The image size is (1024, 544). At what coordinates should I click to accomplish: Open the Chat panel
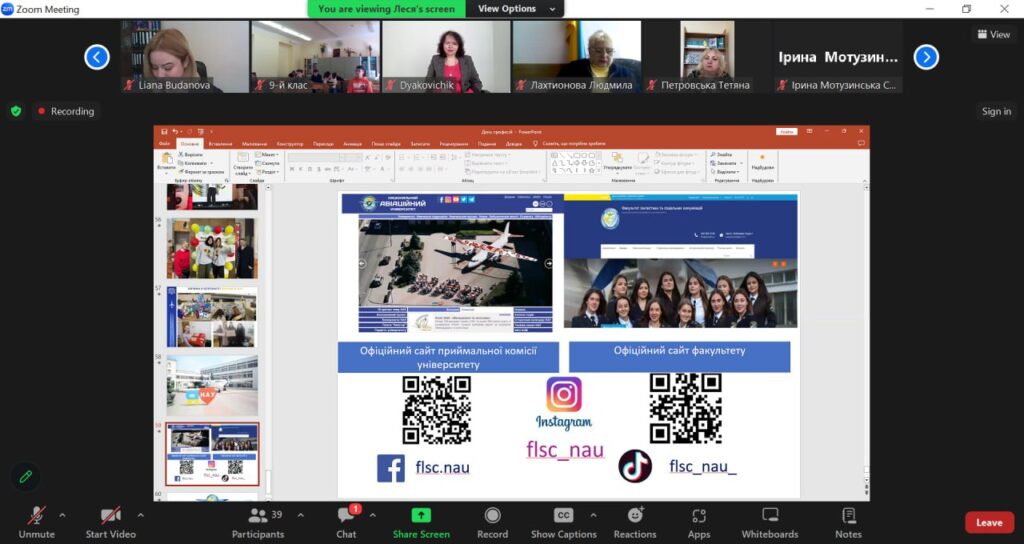tap(346, 521)
